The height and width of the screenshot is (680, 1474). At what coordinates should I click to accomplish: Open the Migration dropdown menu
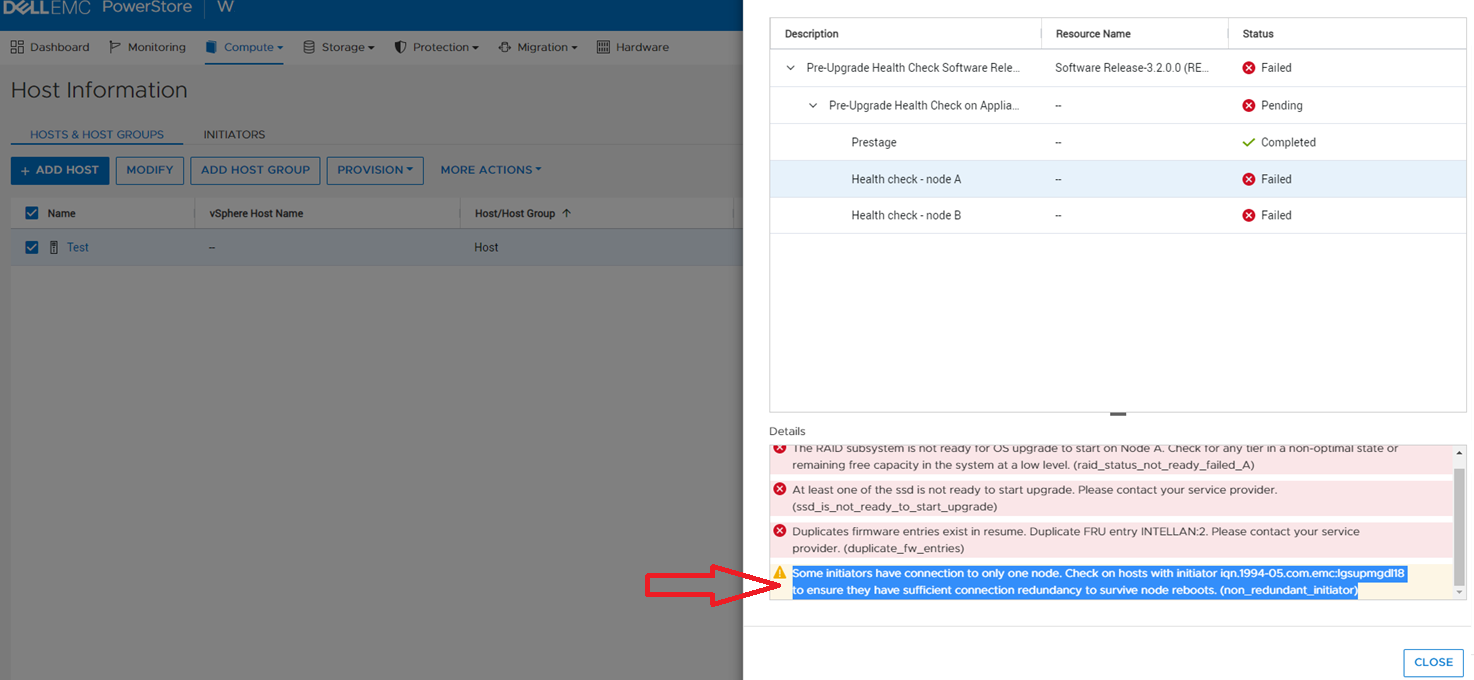[x=537, y=47]
